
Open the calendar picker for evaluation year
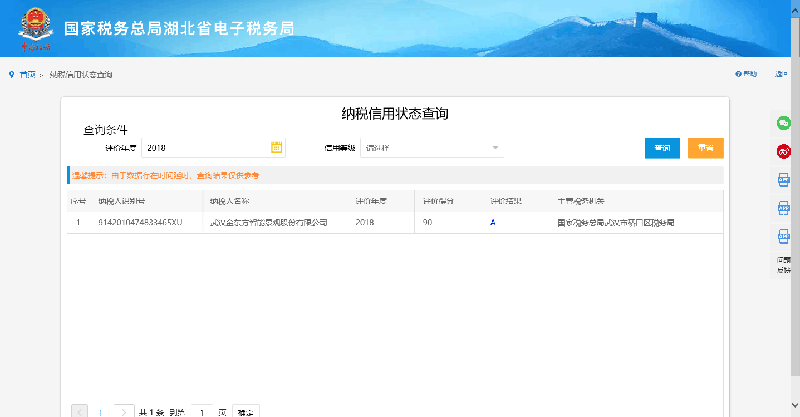(277, 148)
